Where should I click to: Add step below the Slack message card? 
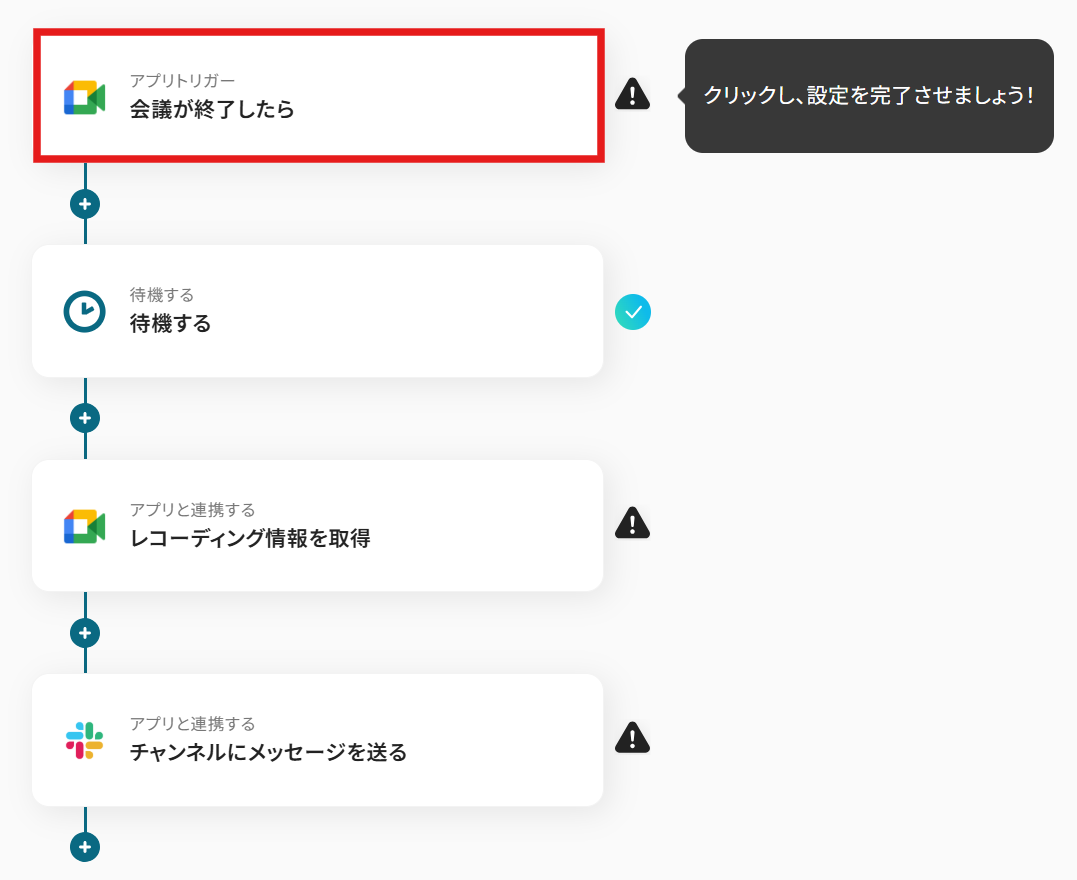[85, 847]
